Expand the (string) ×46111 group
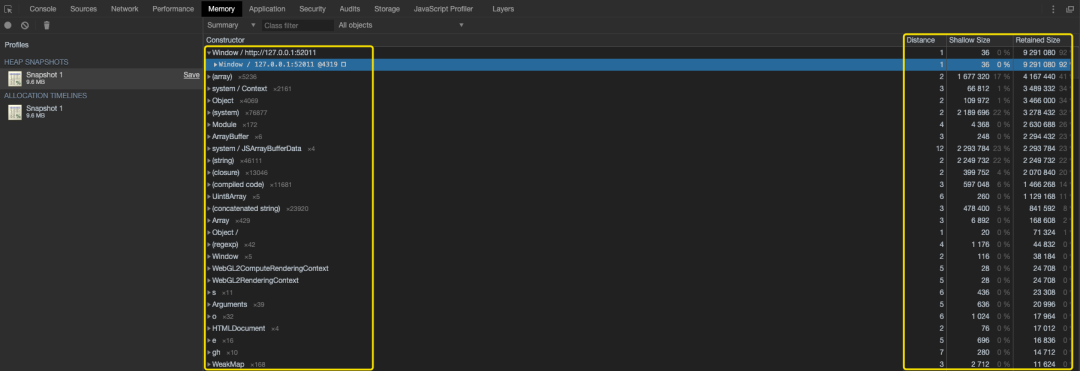 (209, 160)
